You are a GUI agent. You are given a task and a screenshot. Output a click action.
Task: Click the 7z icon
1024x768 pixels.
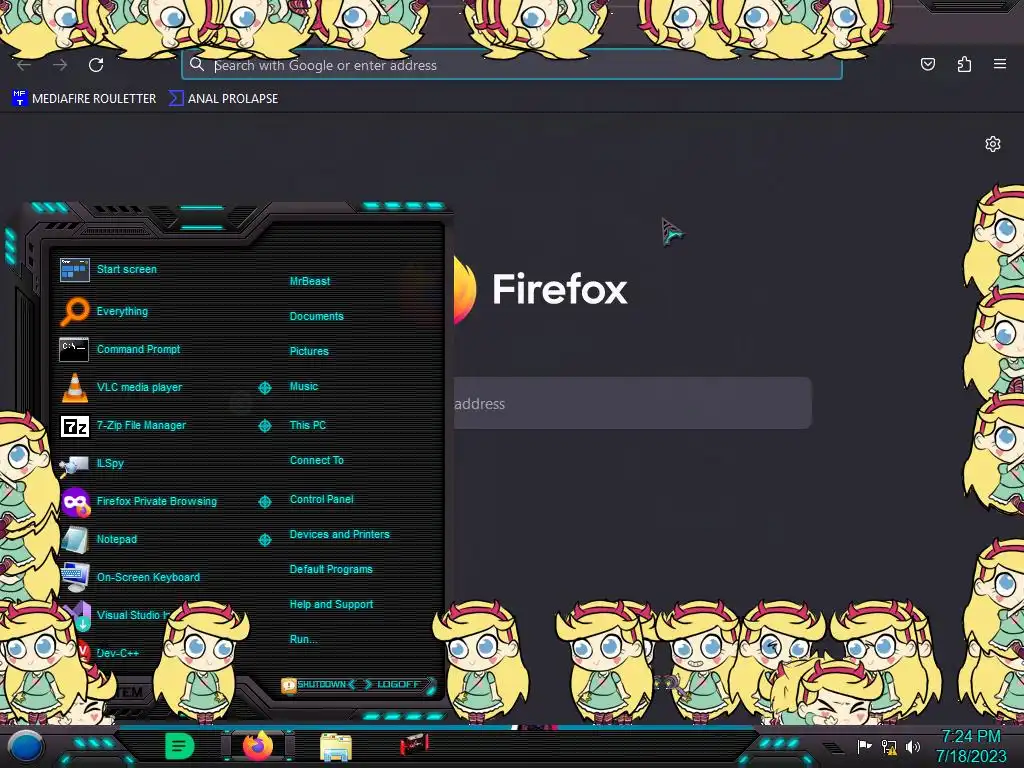(74, 426)
